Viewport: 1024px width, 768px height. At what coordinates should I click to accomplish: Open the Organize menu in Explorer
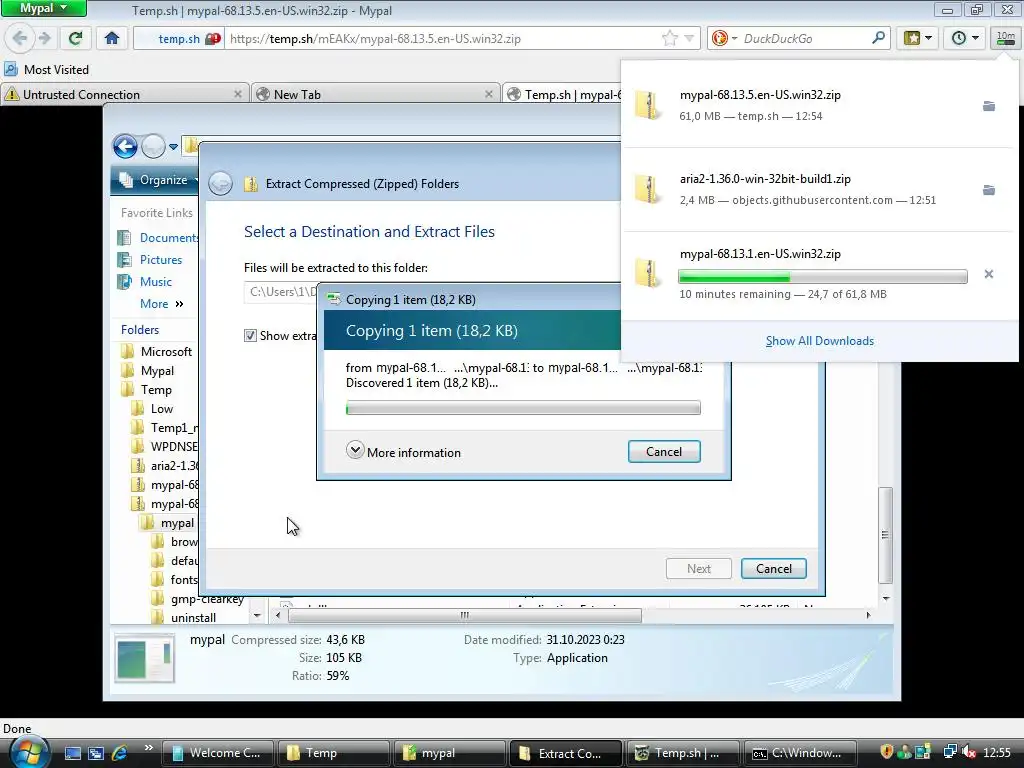(x=158, y=180)
